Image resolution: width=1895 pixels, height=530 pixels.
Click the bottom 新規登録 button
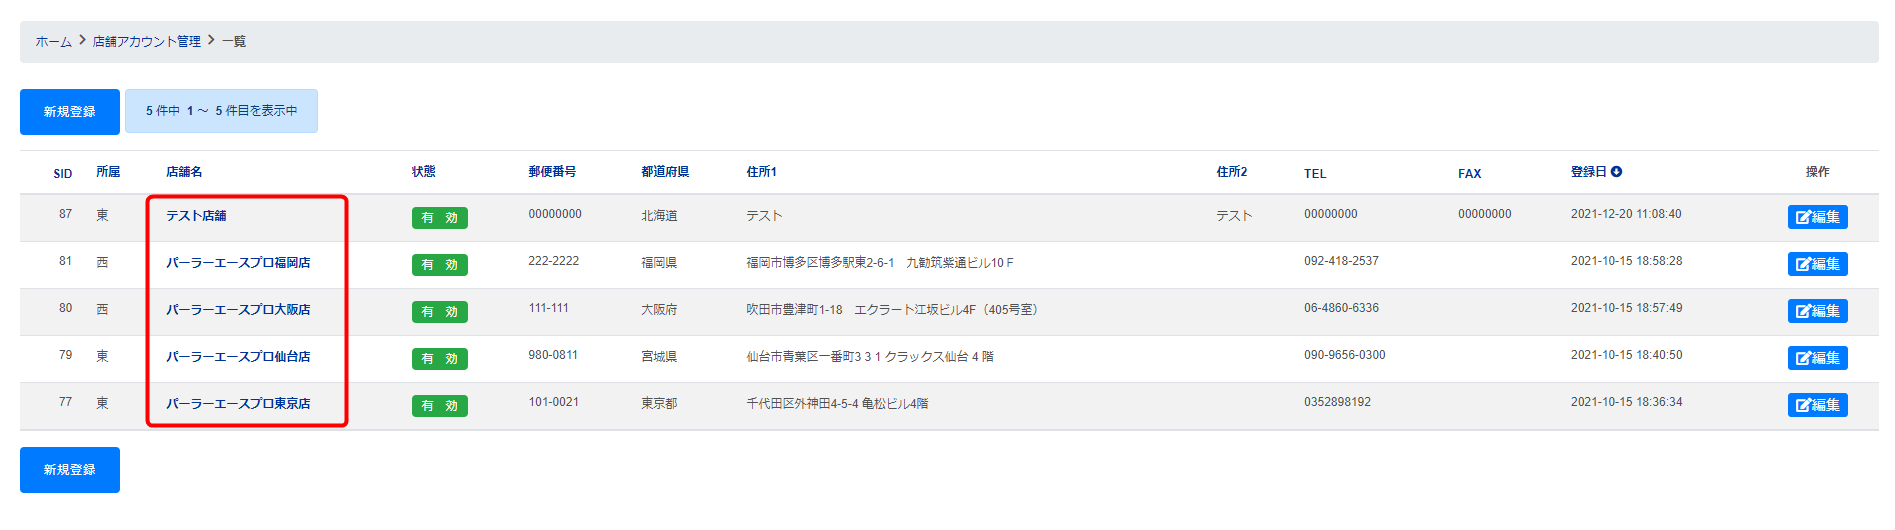pos(69,470)
